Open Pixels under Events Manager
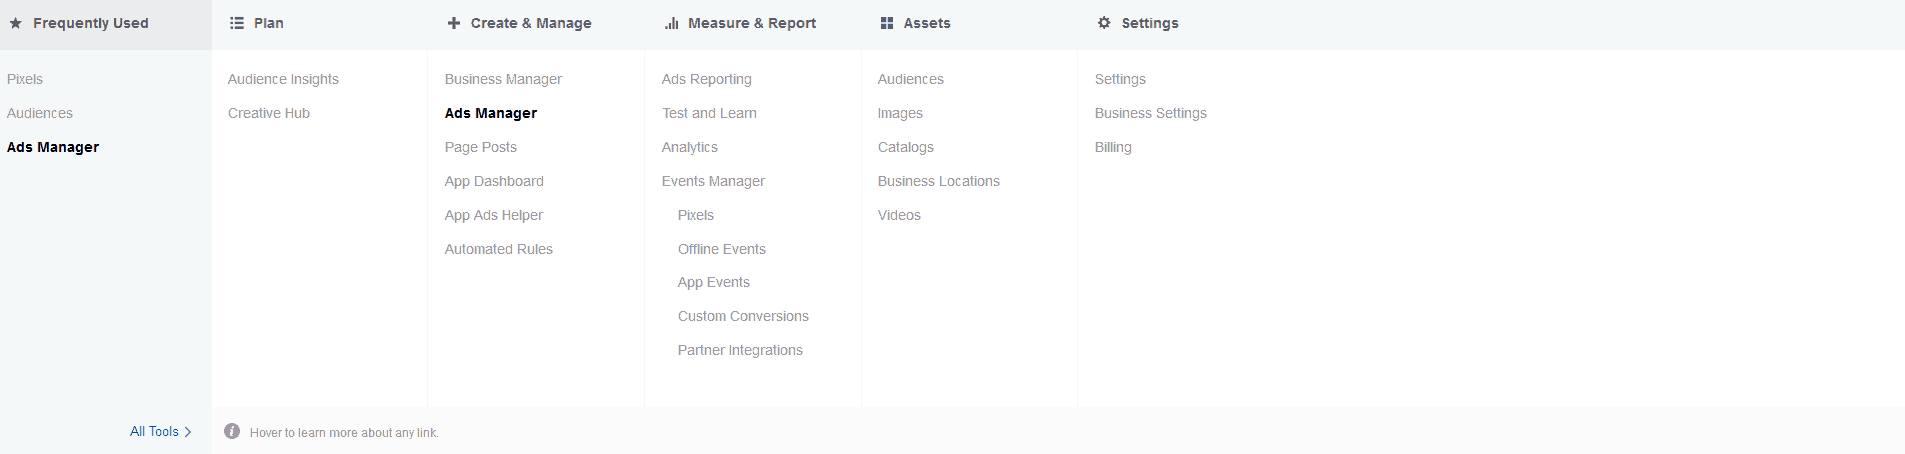Image resolution: width=1905 pixels, height=454 pixels. click(696, 215)
